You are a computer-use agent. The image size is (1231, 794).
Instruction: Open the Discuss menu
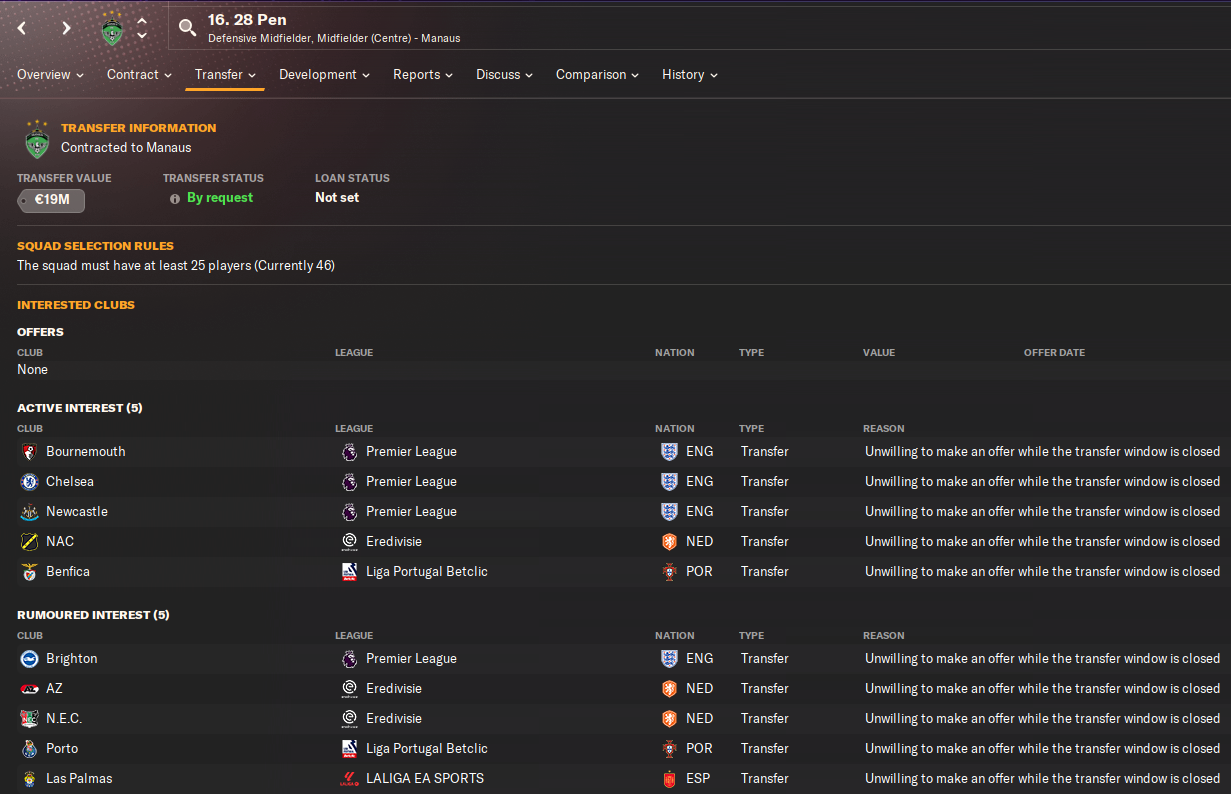click(504, 75)
